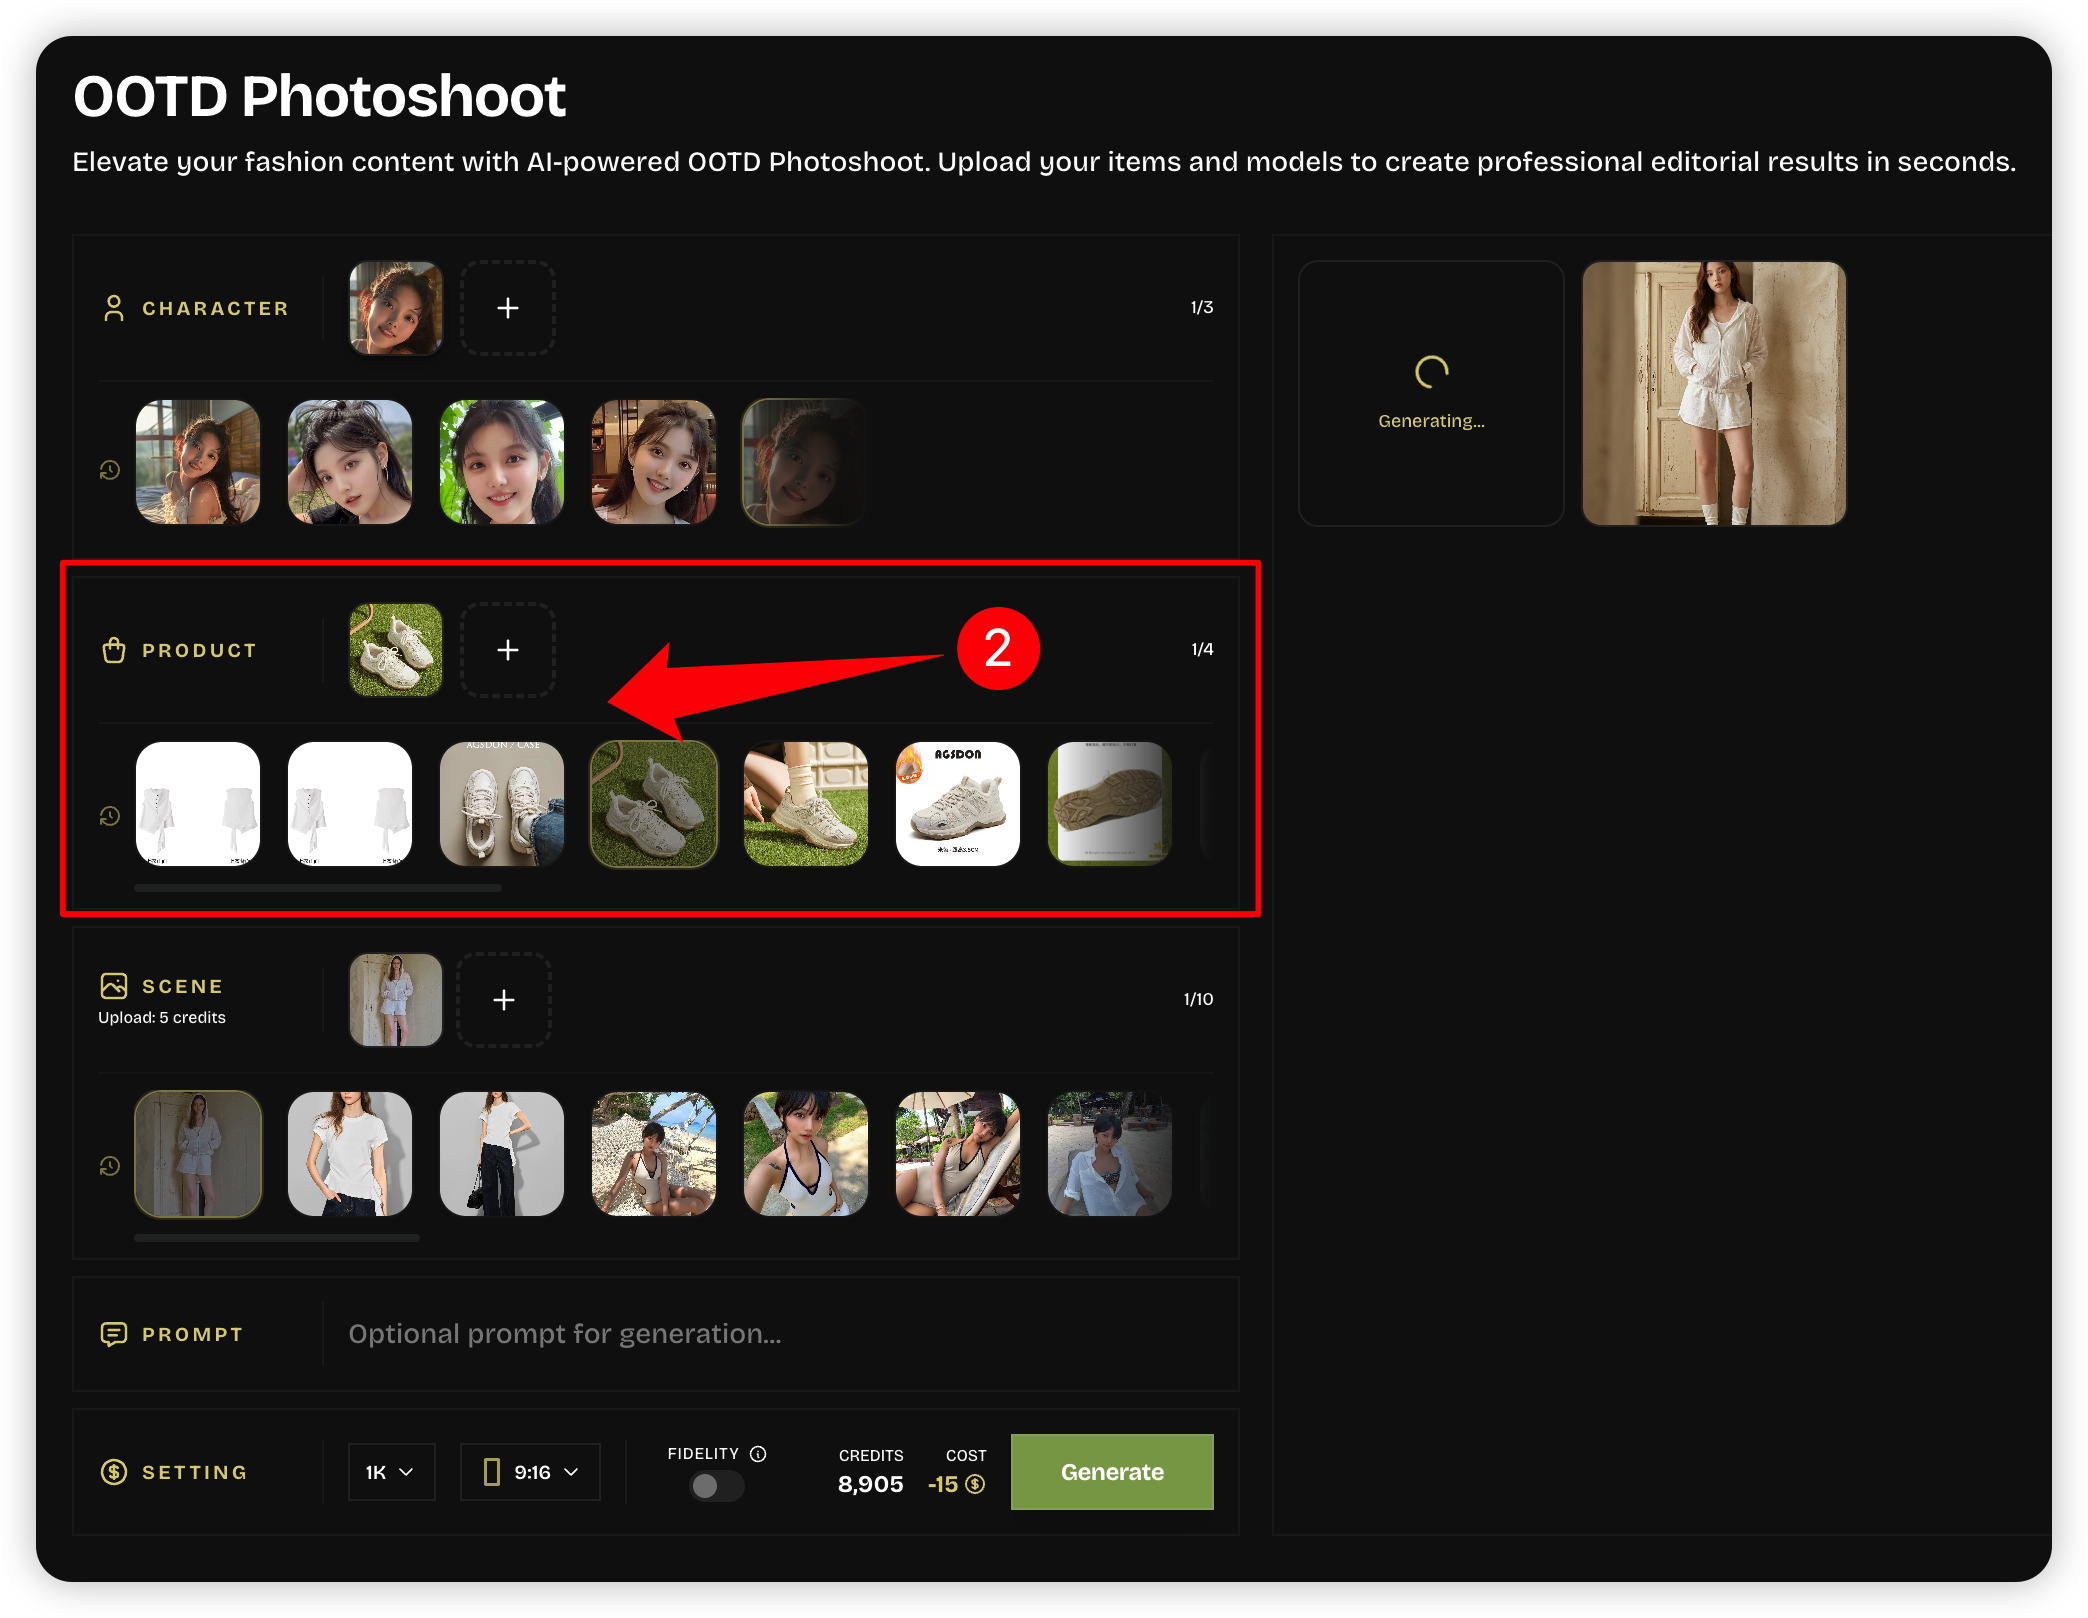
Task: Pick scene with short-haired woman in halter top
Action: pos(806,1154)
